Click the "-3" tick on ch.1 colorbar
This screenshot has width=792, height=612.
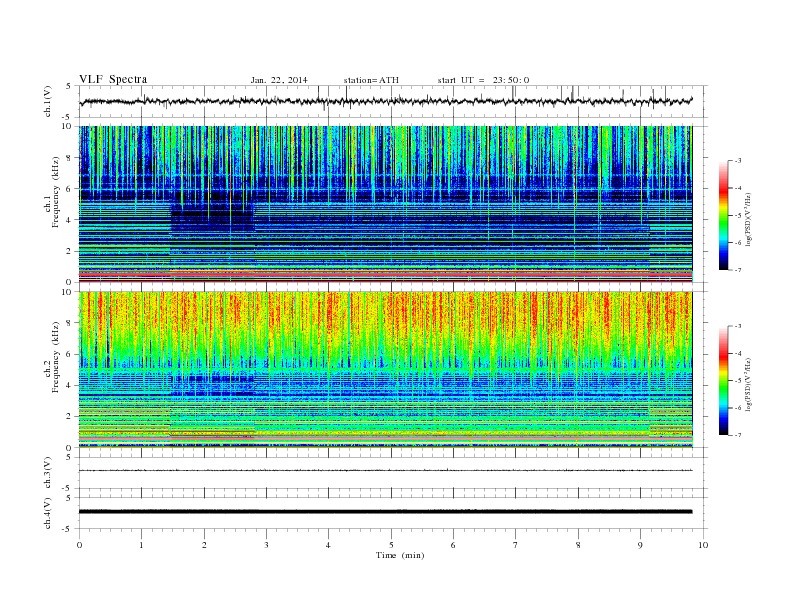tap(738, 161)
